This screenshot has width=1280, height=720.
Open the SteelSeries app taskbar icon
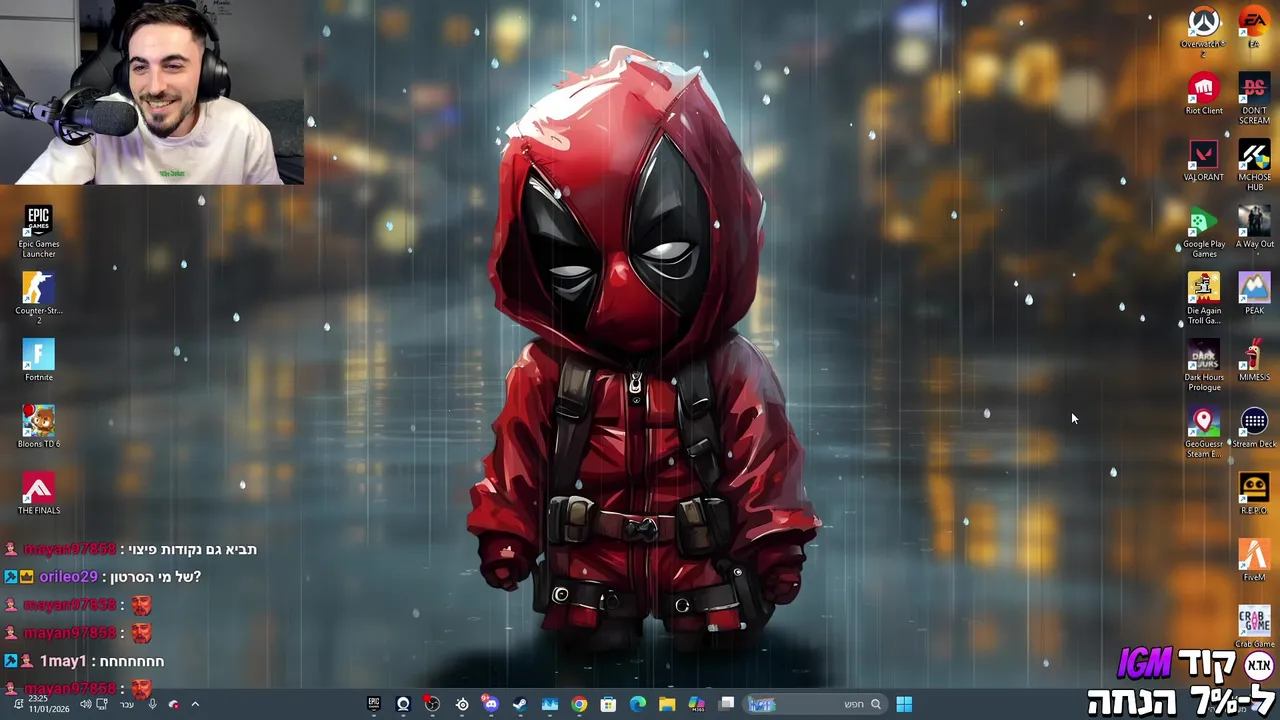[x=462, y=704]
